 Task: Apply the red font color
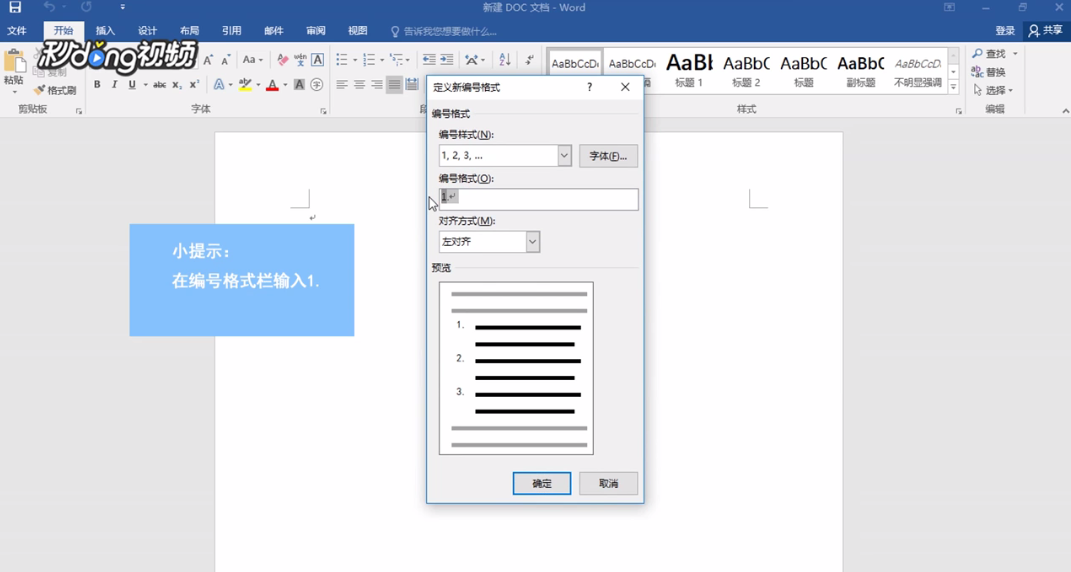(x=272, y=85)
